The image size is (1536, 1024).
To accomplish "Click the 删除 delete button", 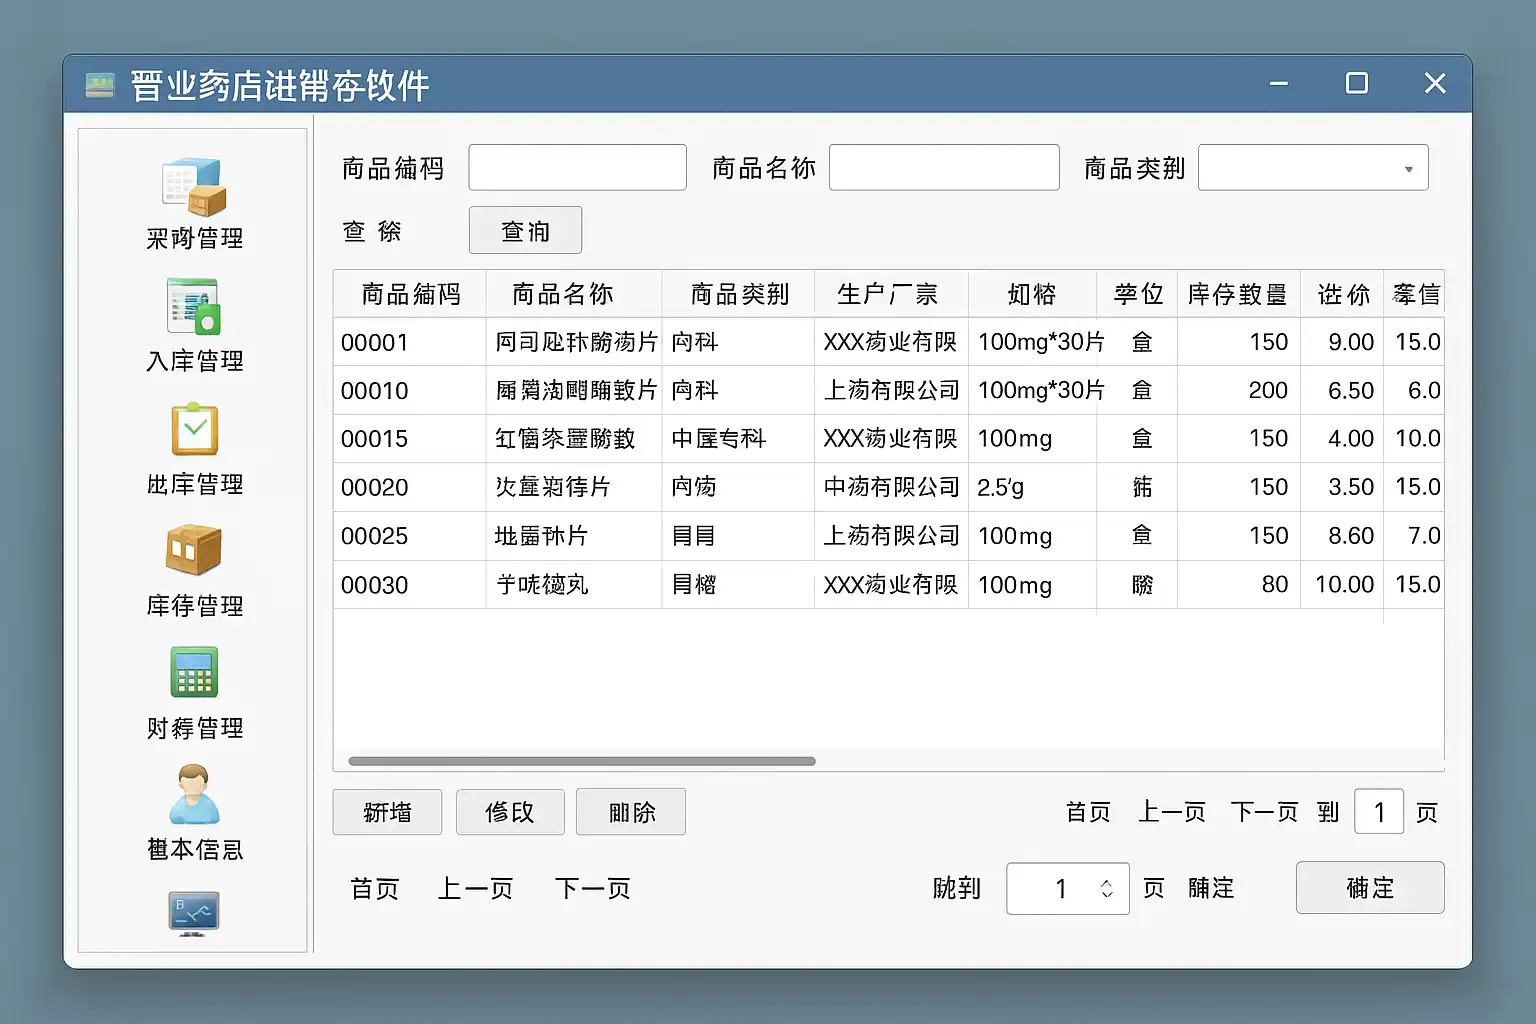I will [x=631, y=812].
